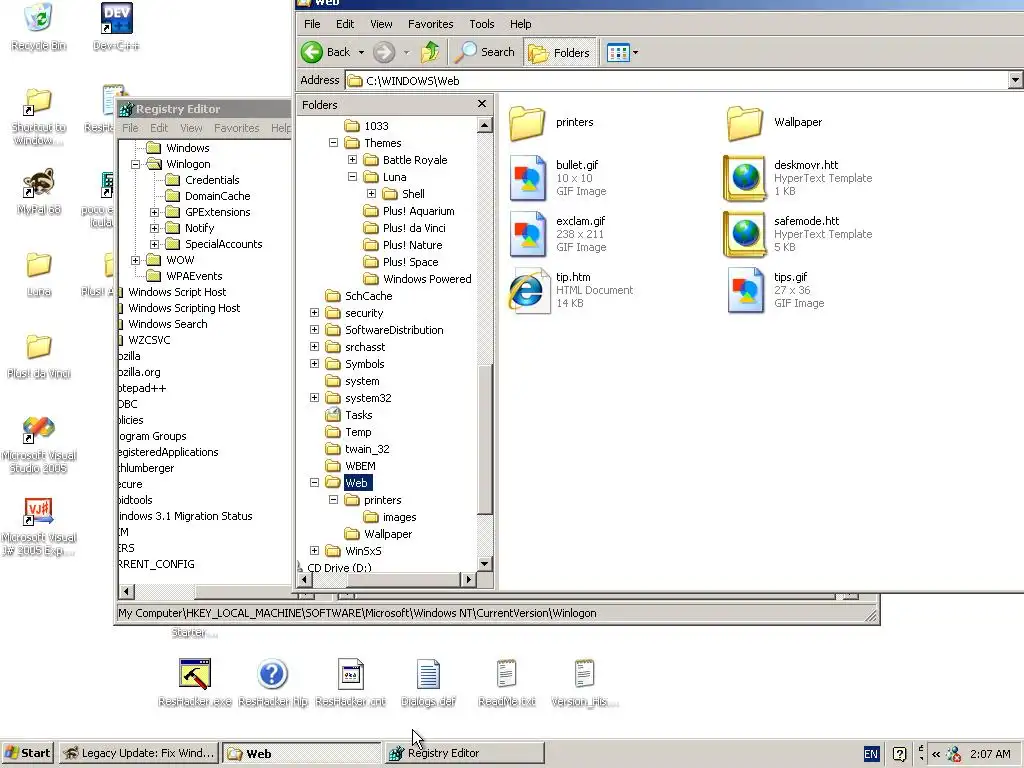Select Microsoft Visual Studio 2005 desktop icon
This screenshot has width=1024, height=768.
coord(39,444)
